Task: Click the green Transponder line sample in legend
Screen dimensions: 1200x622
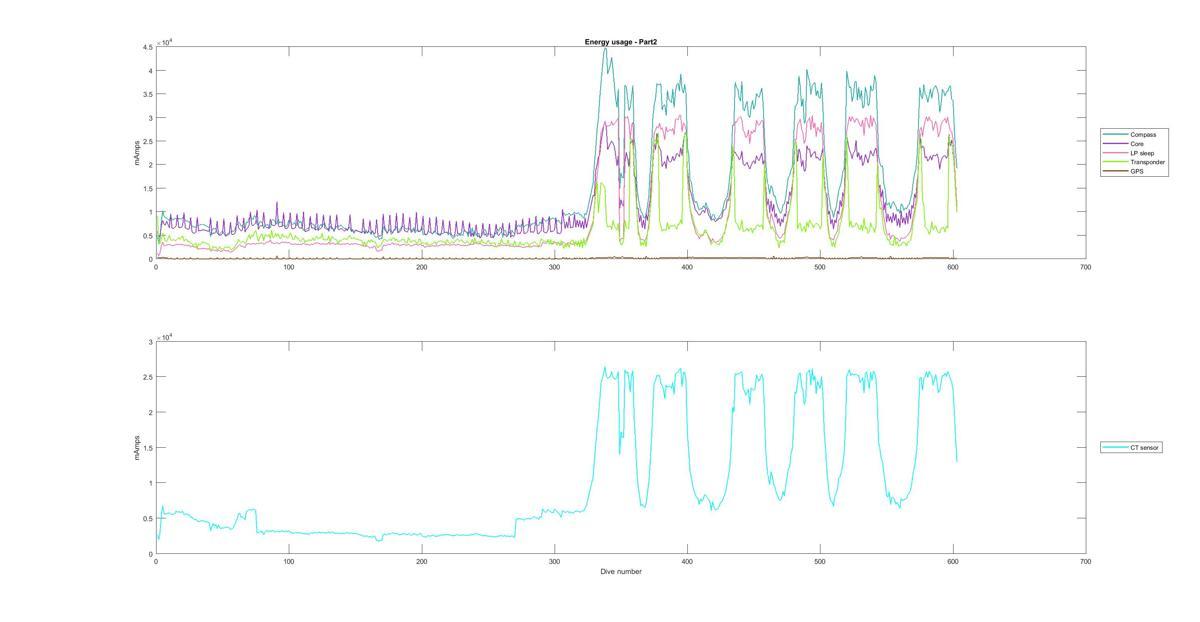Action: [x=1116, y=162]
